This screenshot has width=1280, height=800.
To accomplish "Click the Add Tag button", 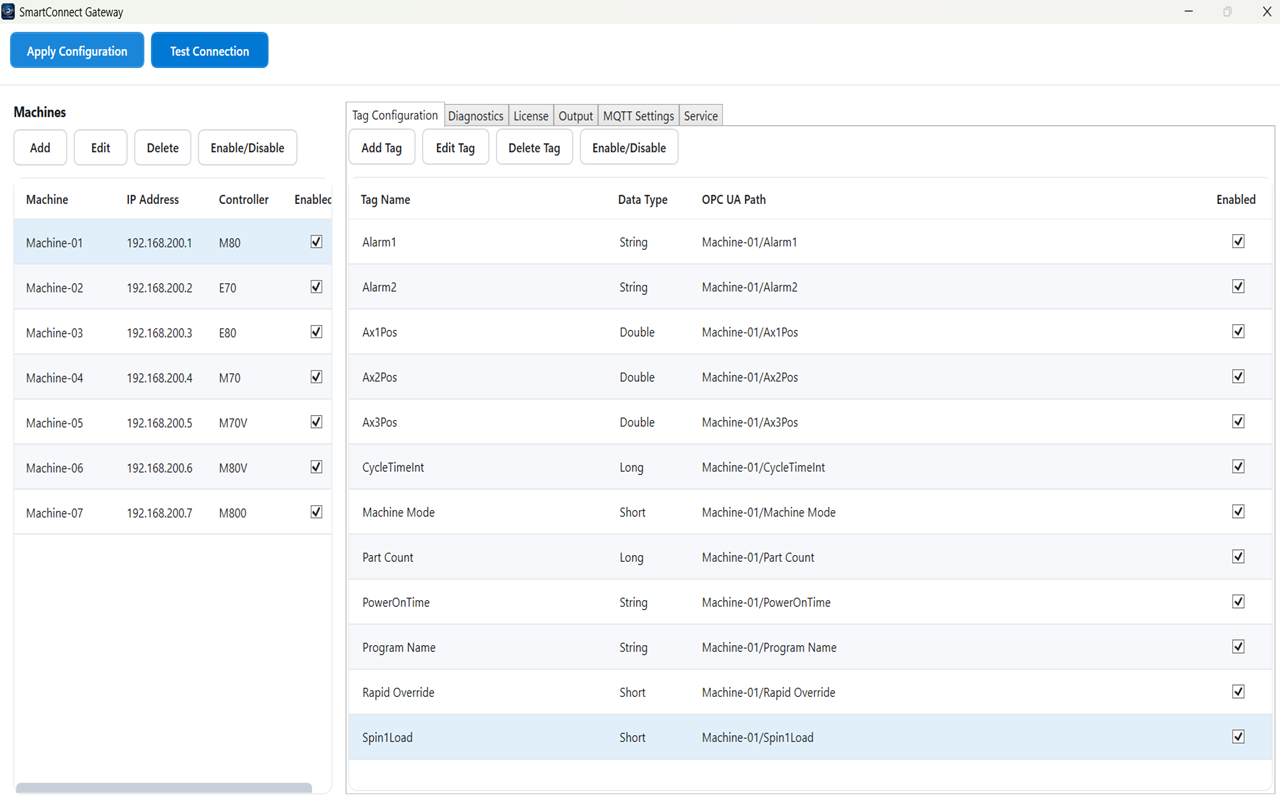I will (382, 148).
